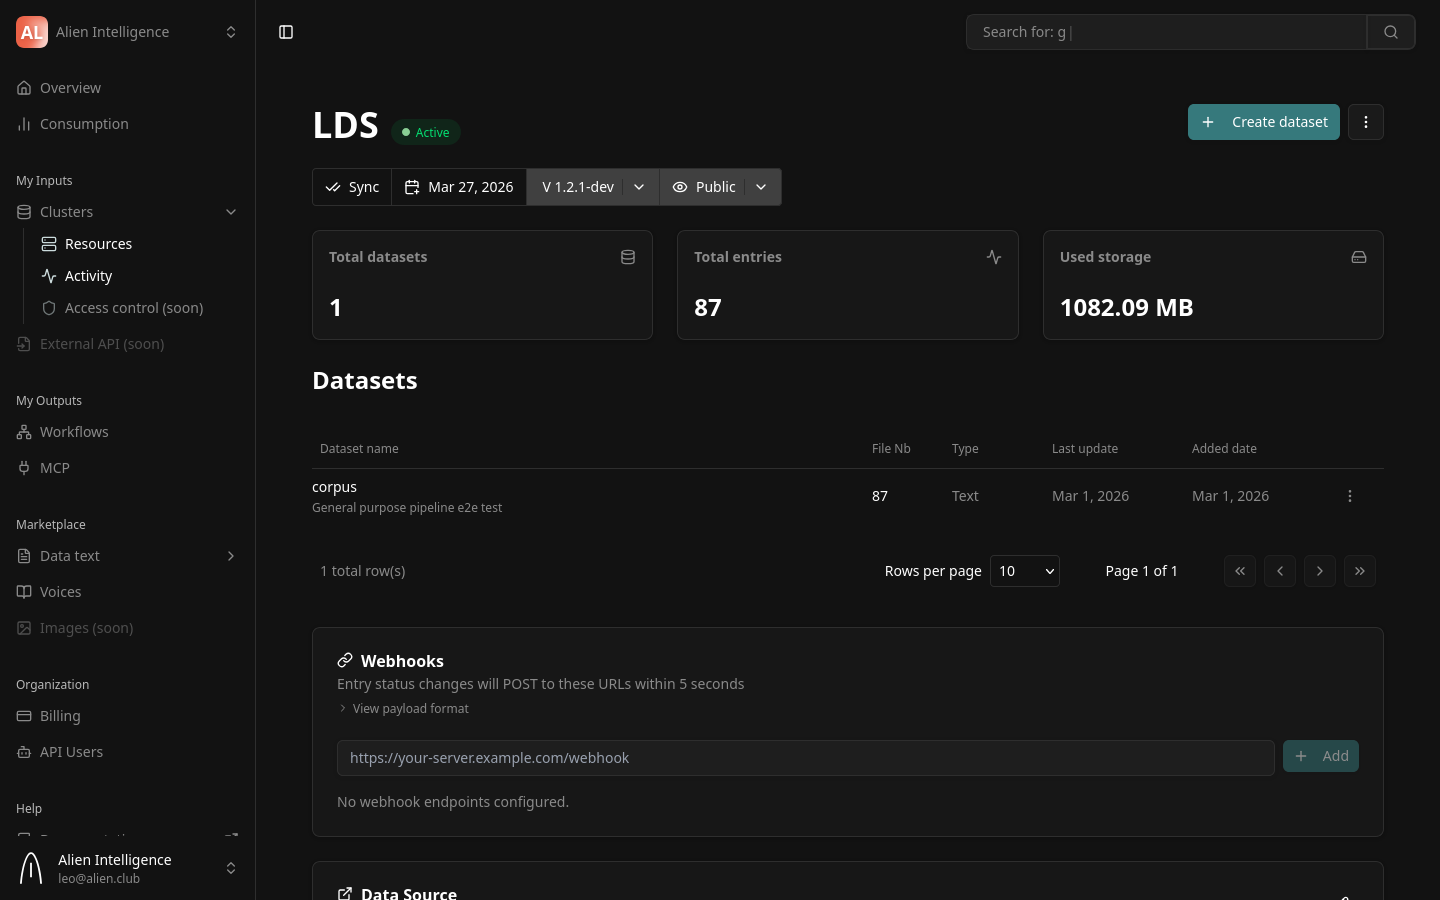Open the MCP section
This screenshot has height=900, width=1440.
coord(55,467)
